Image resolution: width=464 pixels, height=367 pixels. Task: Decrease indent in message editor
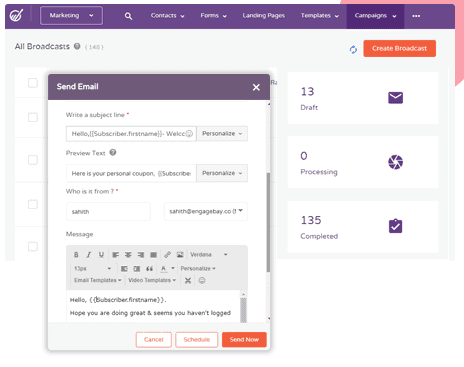(x=124, y=269)
